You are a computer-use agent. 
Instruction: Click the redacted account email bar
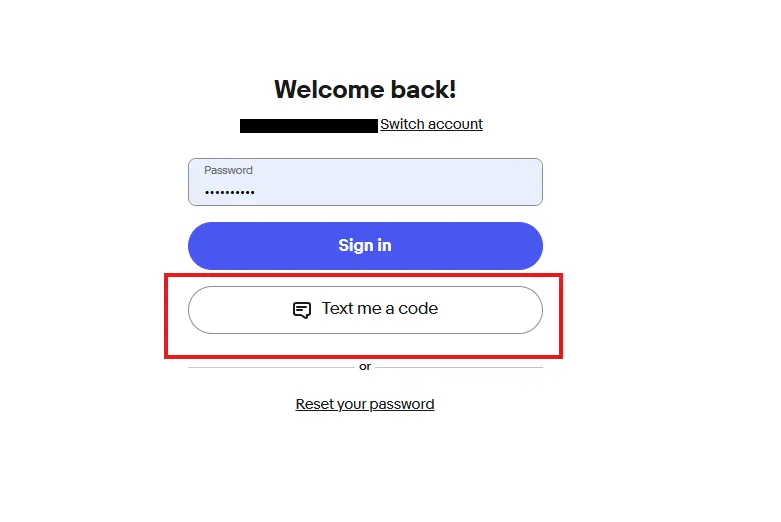309,126
